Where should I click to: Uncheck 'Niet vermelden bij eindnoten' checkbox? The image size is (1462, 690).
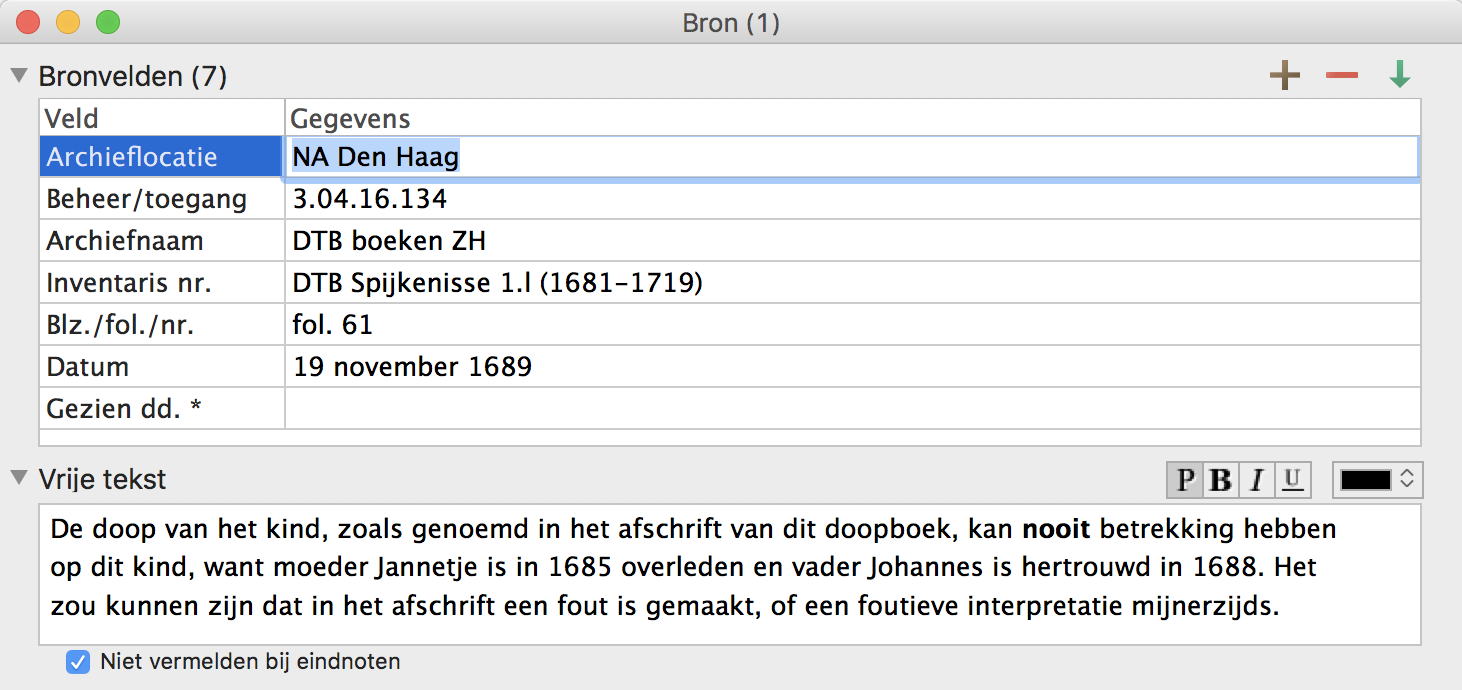(x=77, y=661)
